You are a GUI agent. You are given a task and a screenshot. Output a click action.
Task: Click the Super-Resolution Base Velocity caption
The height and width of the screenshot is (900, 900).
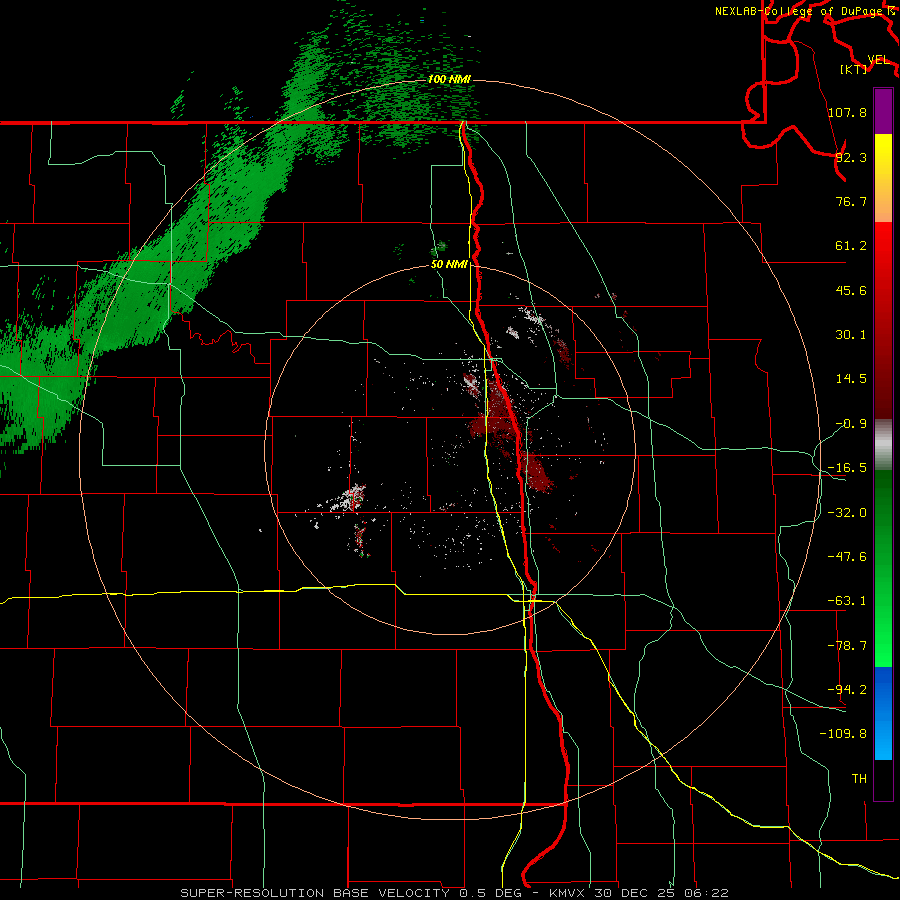454,893
